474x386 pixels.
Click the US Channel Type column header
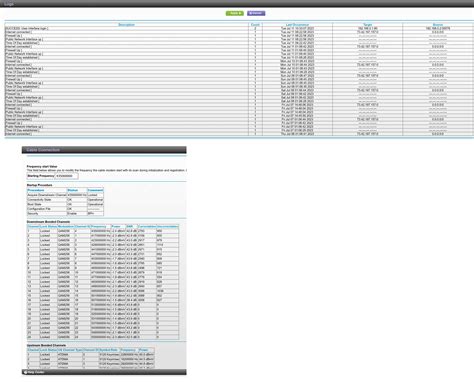(70, 350)
